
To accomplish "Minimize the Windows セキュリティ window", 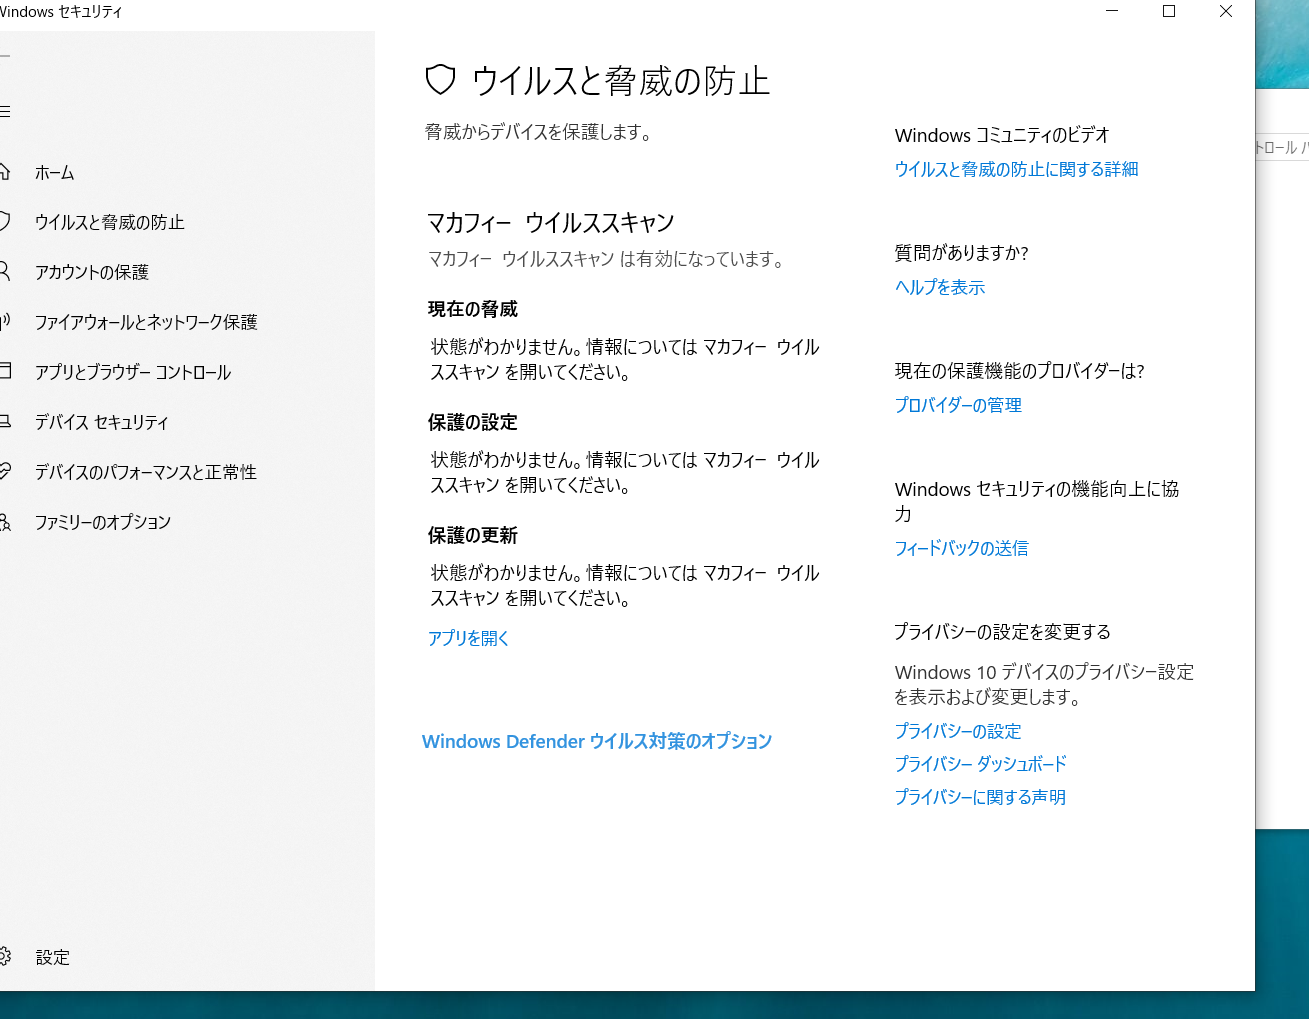I will point(1112,12).
